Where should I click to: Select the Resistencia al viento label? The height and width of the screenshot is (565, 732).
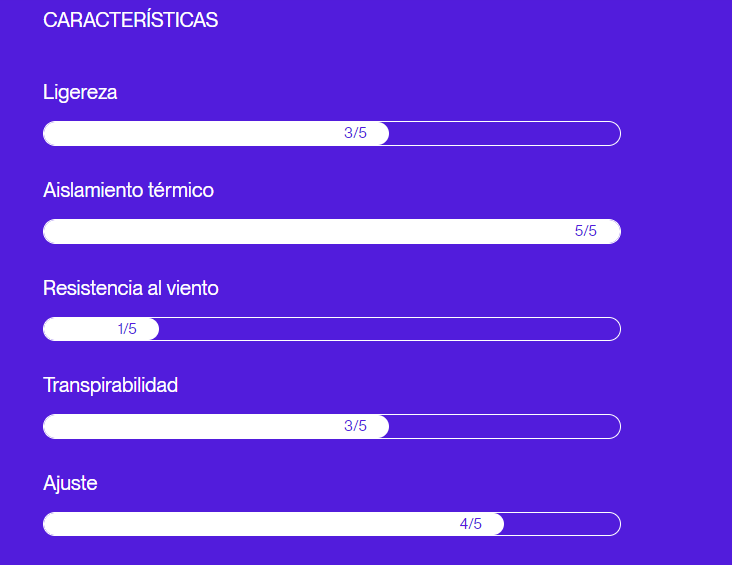pos(130,288)
